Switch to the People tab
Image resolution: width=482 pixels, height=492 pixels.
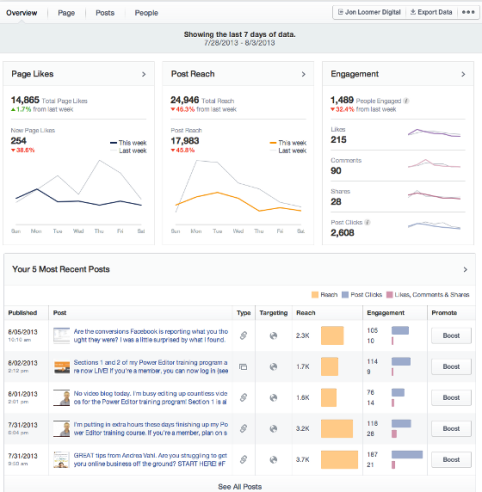[x=146, y=13]
